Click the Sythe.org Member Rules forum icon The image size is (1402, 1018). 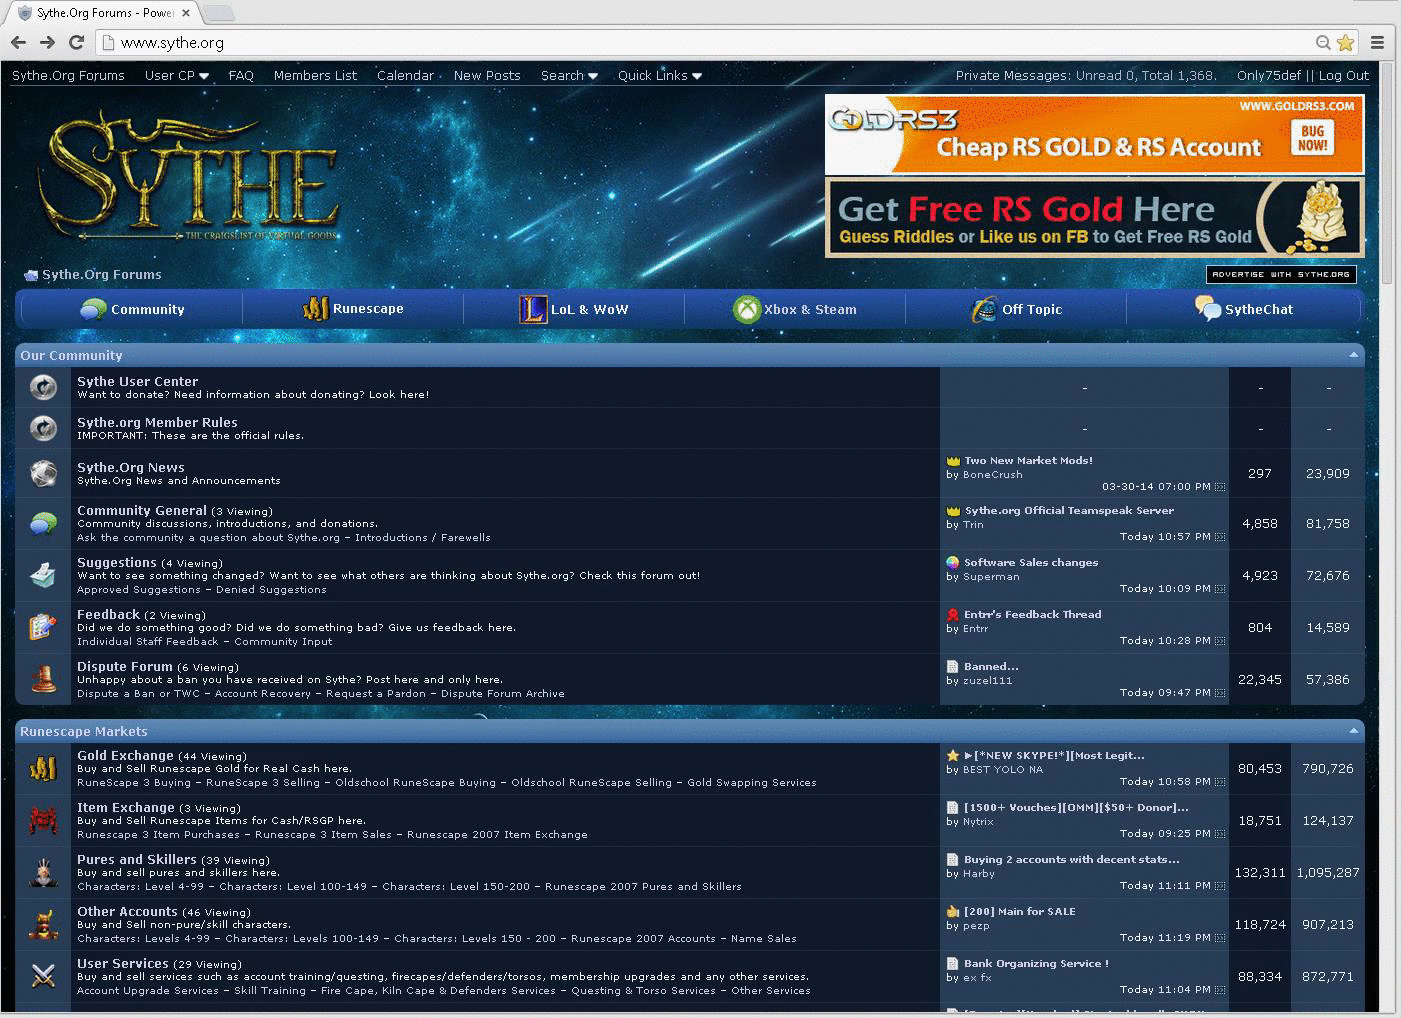point(43,428)
